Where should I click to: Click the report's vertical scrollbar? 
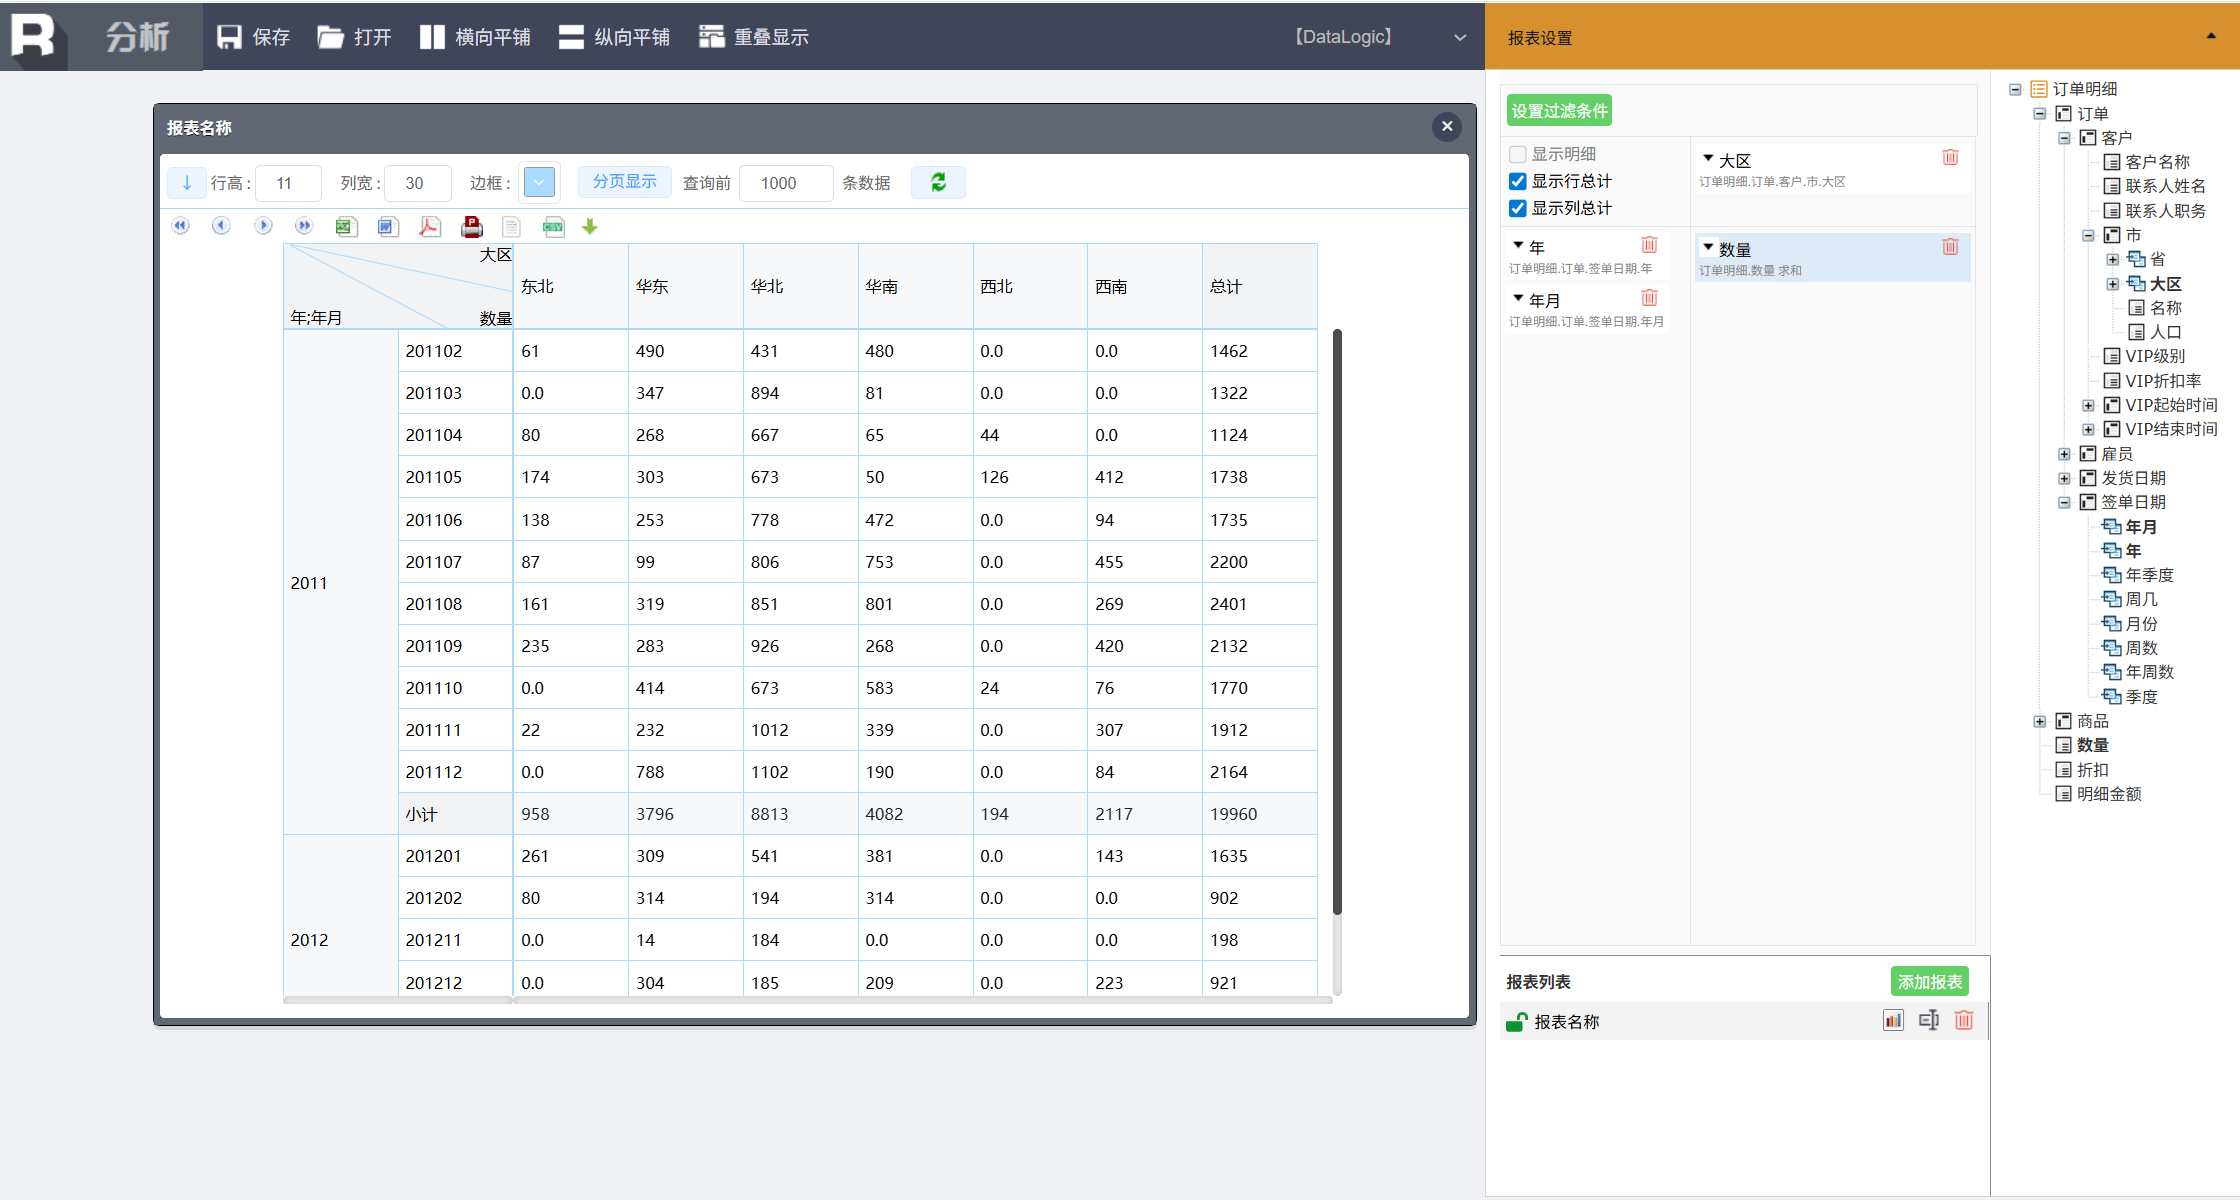tap(1337, 620)
